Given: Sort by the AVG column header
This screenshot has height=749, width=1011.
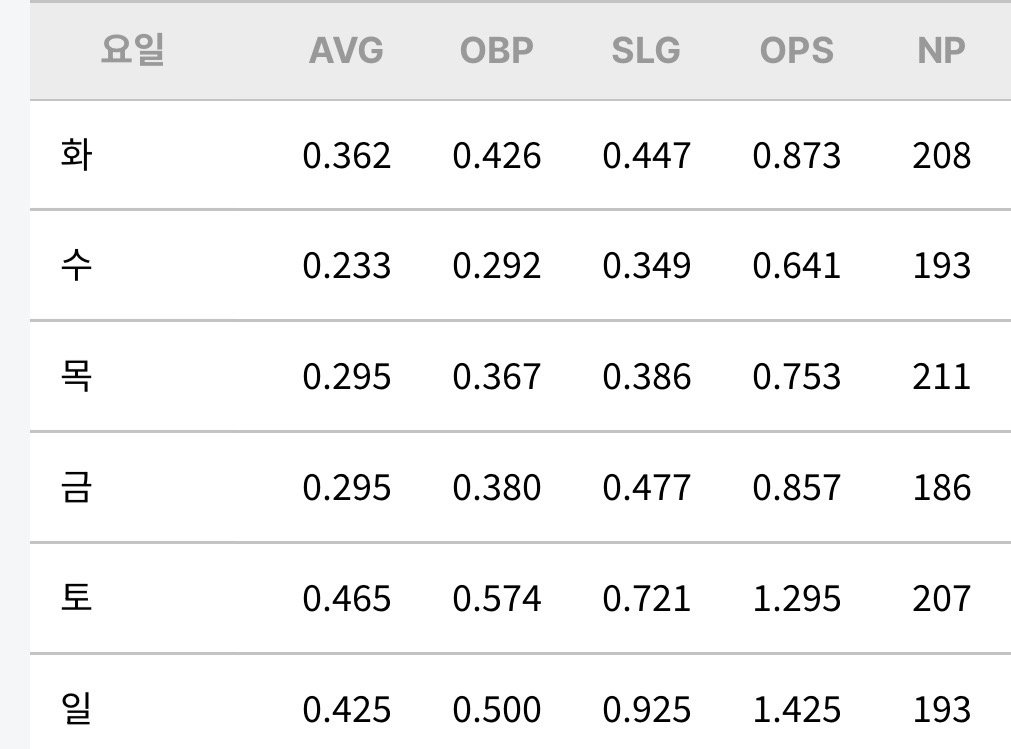Looking at the screenshot, I should [346, 50].
